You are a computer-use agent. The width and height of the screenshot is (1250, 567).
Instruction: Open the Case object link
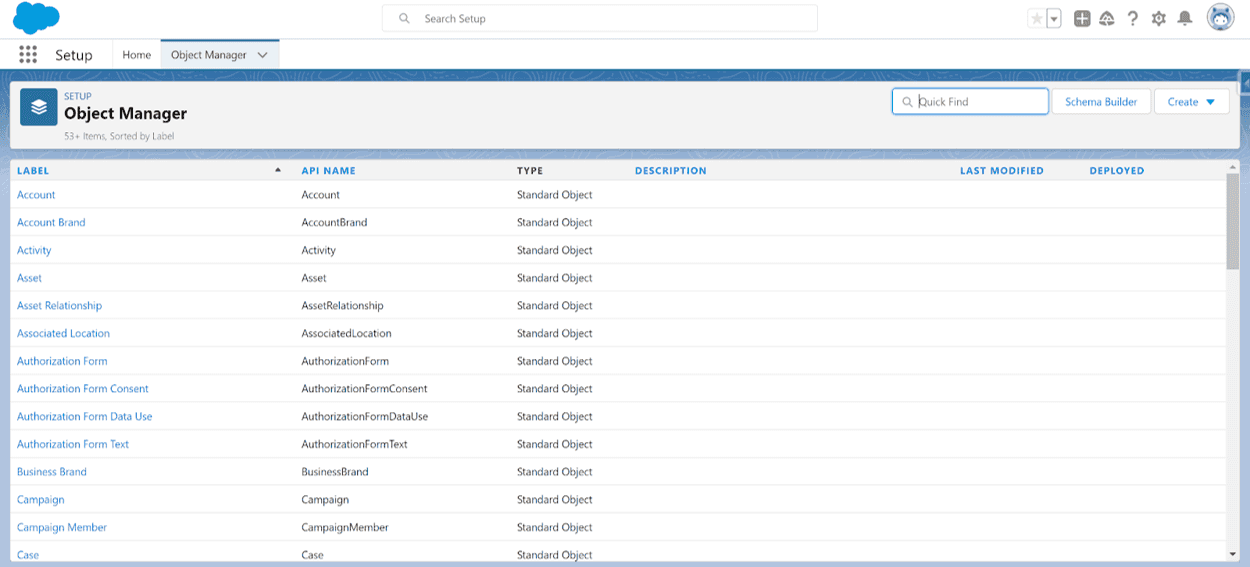pos(28,555)
